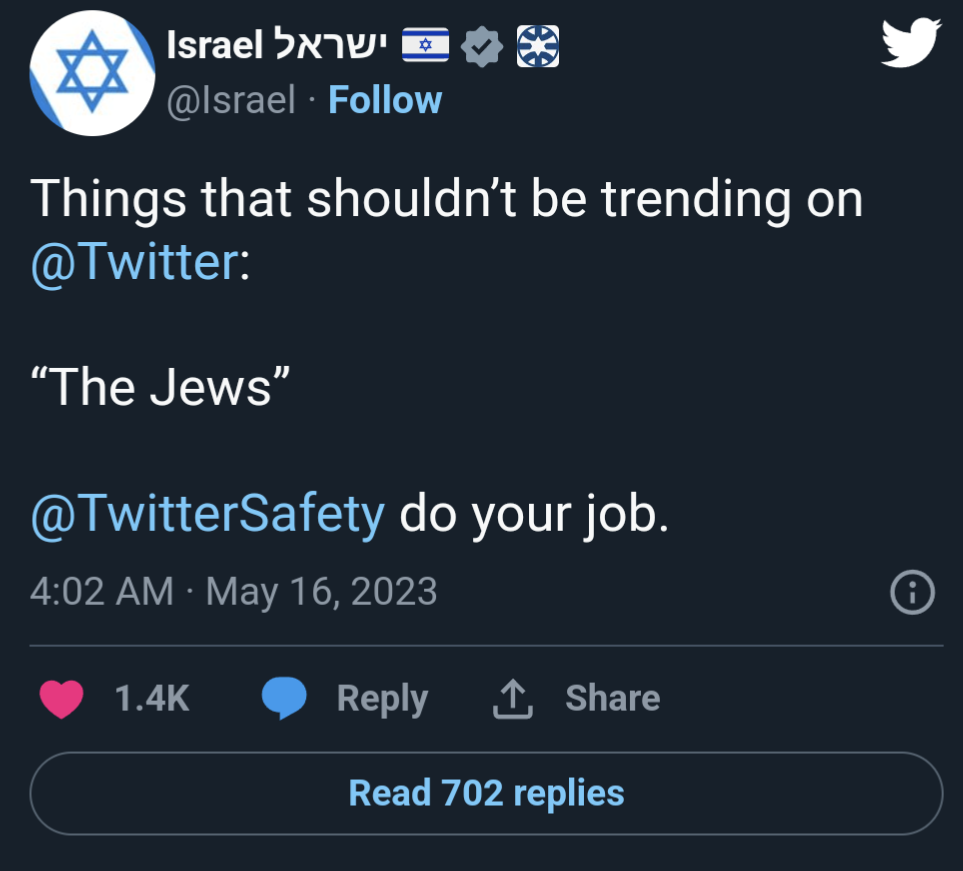
Task: Open the @TwitterSafety mention link
Action: click(x=207, y=515)
